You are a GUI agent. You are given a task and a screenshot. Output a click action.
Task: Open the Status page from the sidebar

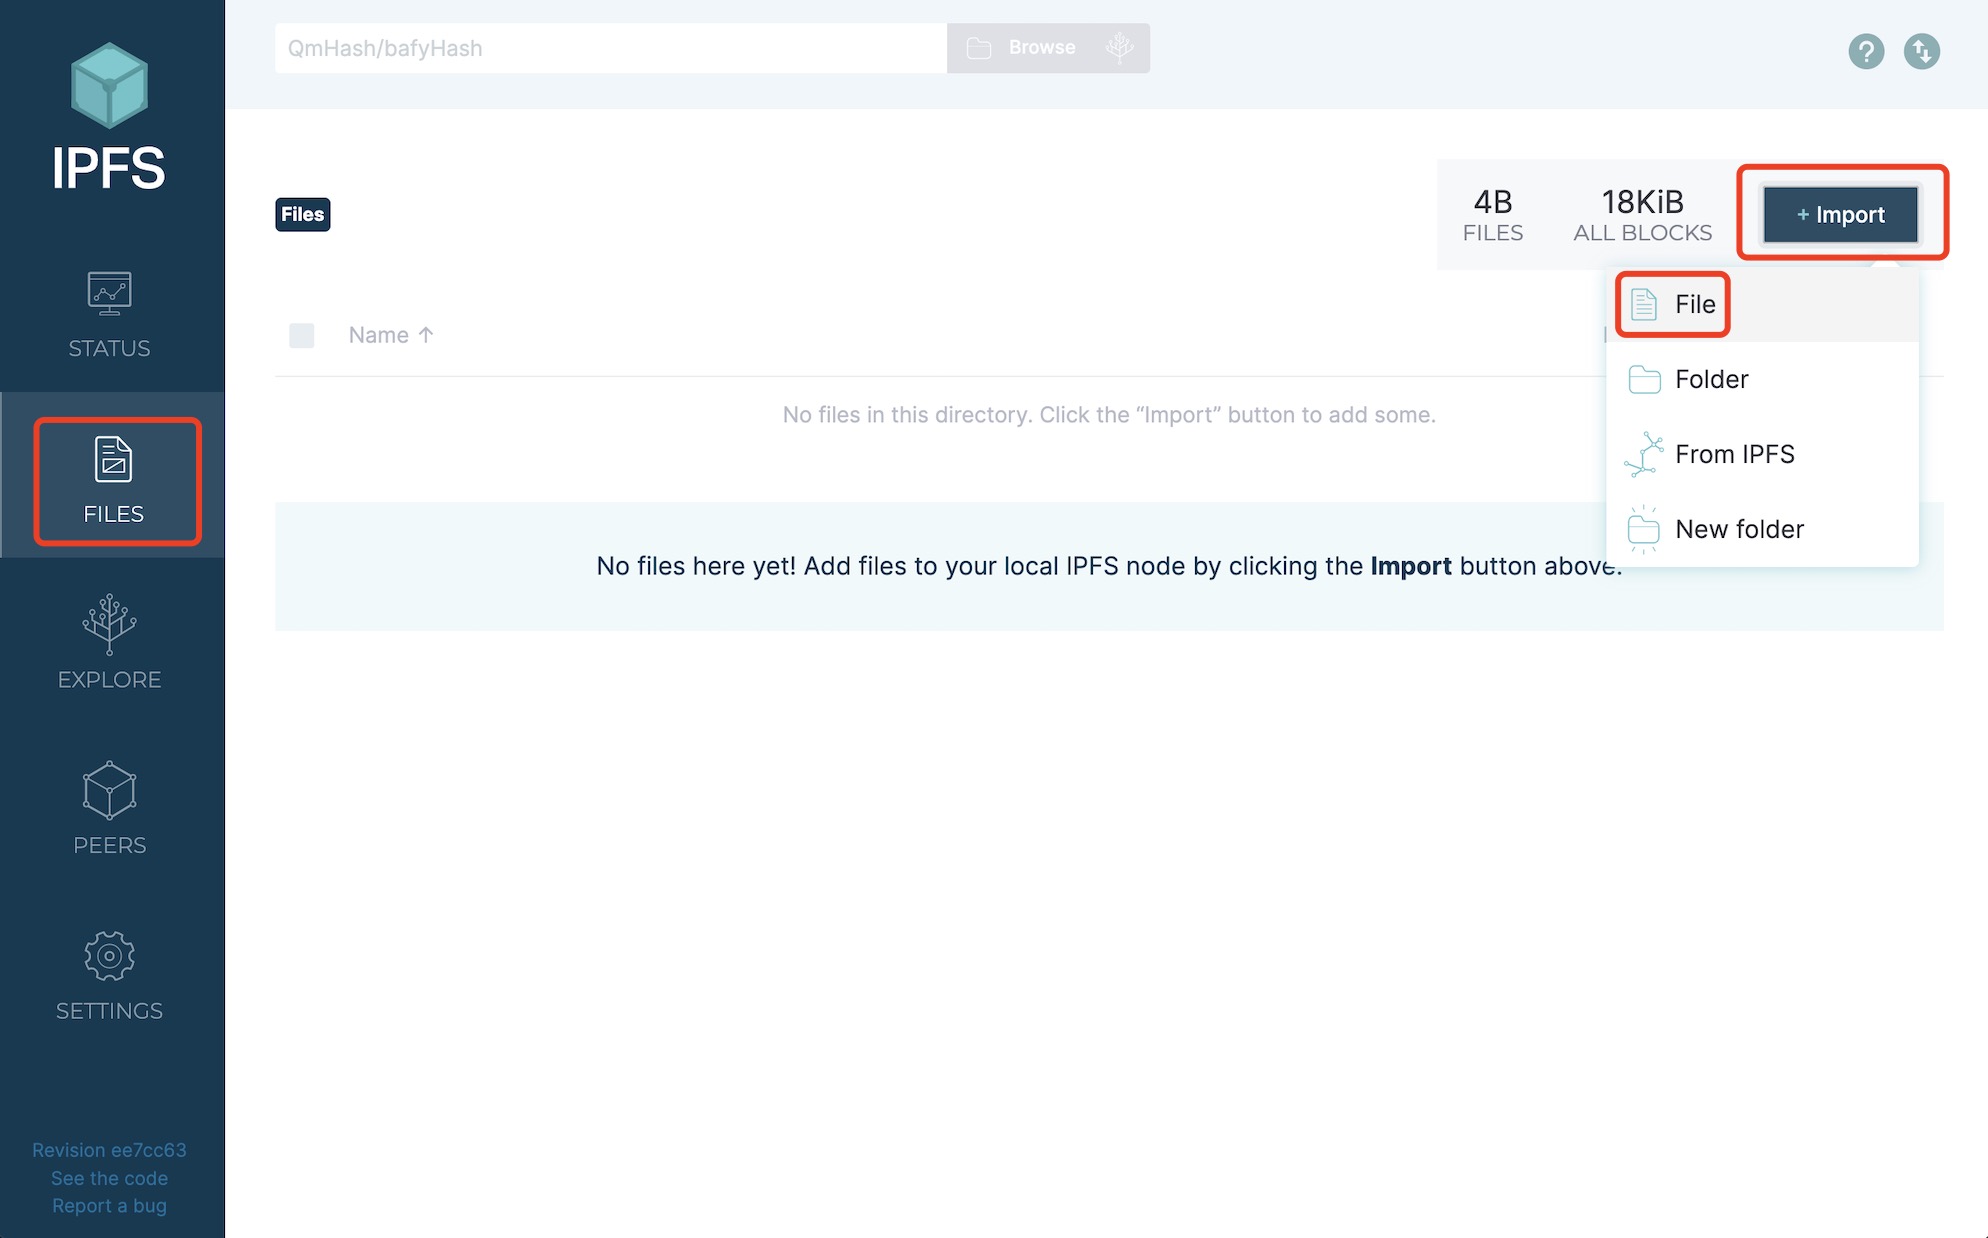[109, 315]
